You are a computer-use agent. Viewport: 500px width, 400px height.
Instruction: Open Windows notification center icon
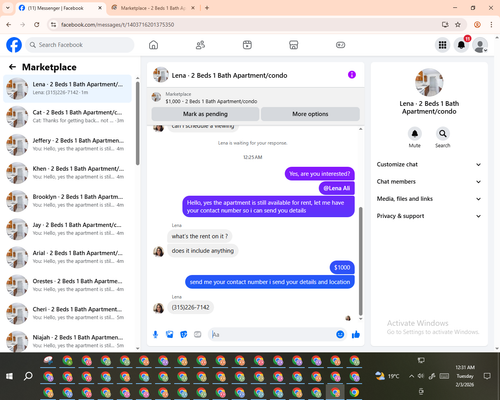coord(487,376)
